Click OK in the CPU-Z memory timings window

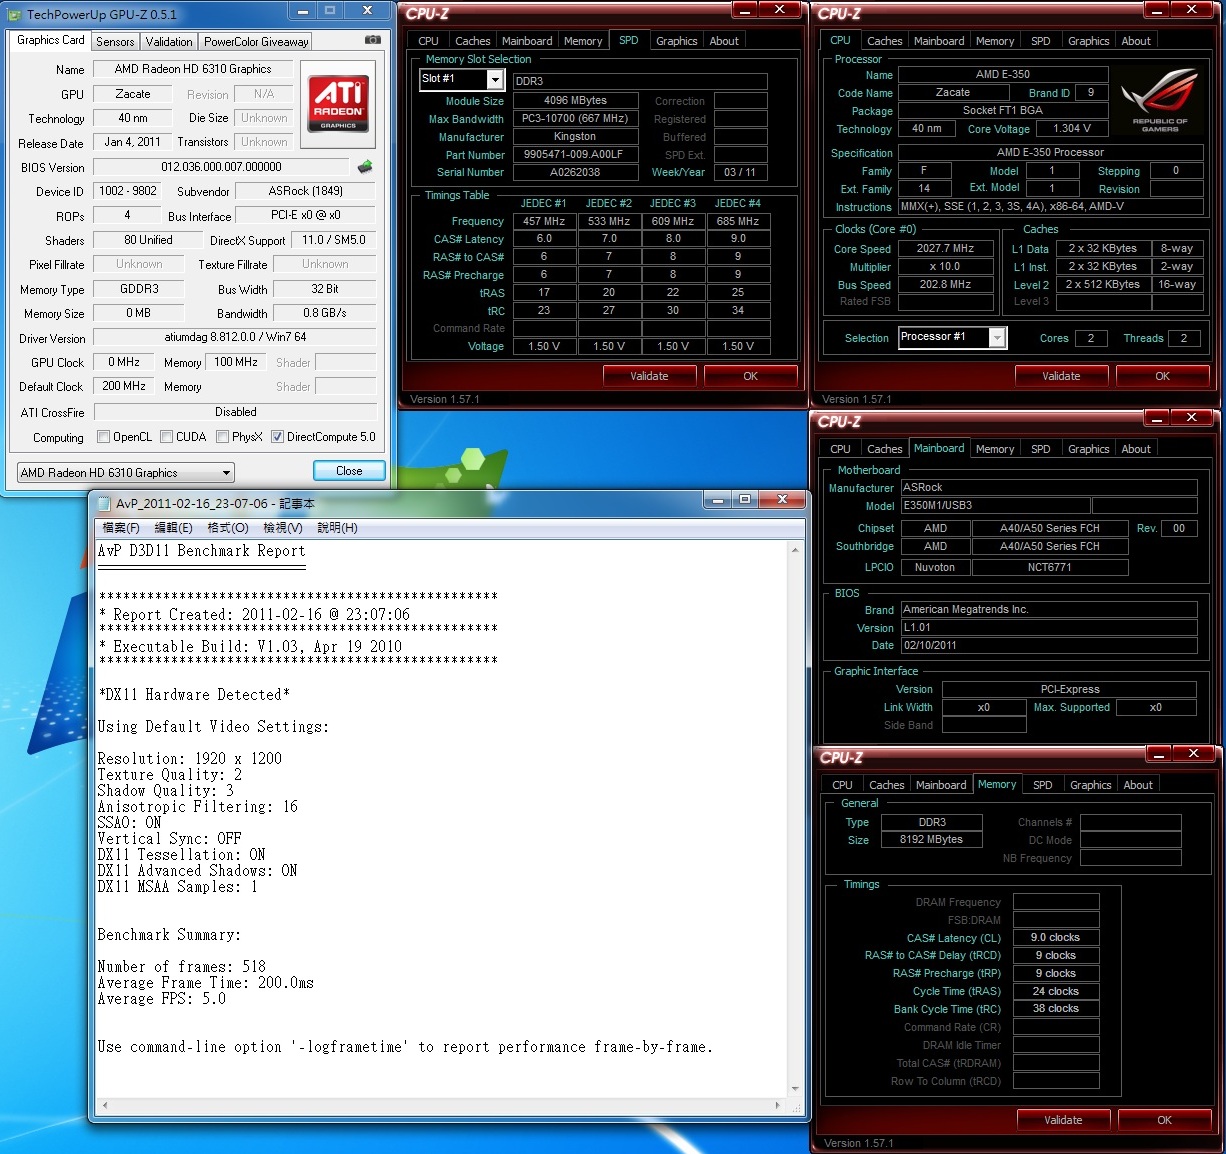[1164, 1120]
